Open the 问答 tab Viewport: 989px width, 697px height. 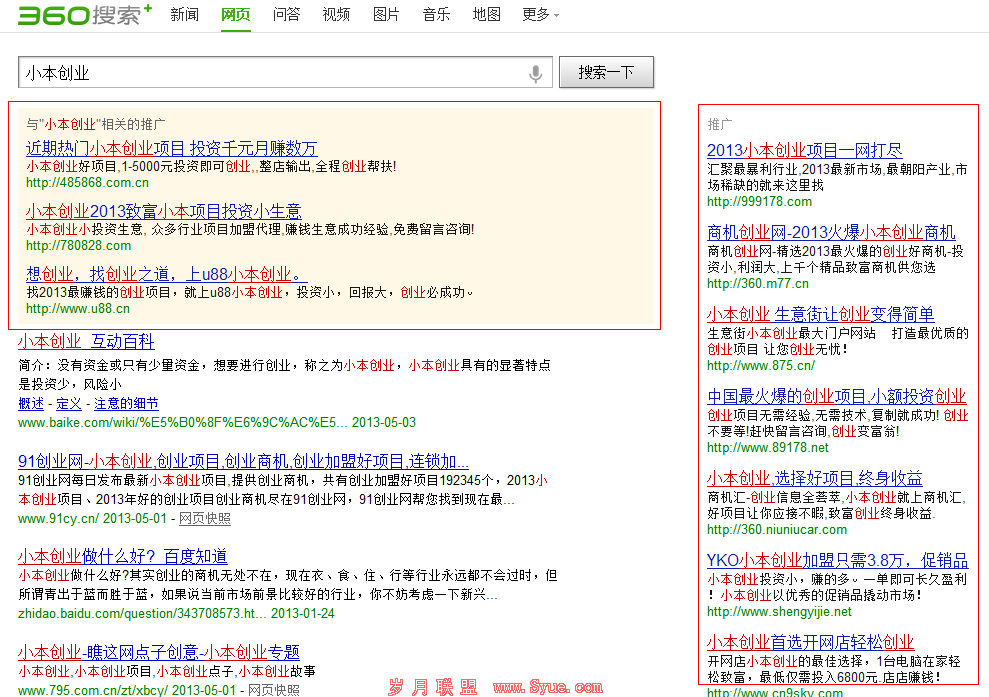[286, 15]
